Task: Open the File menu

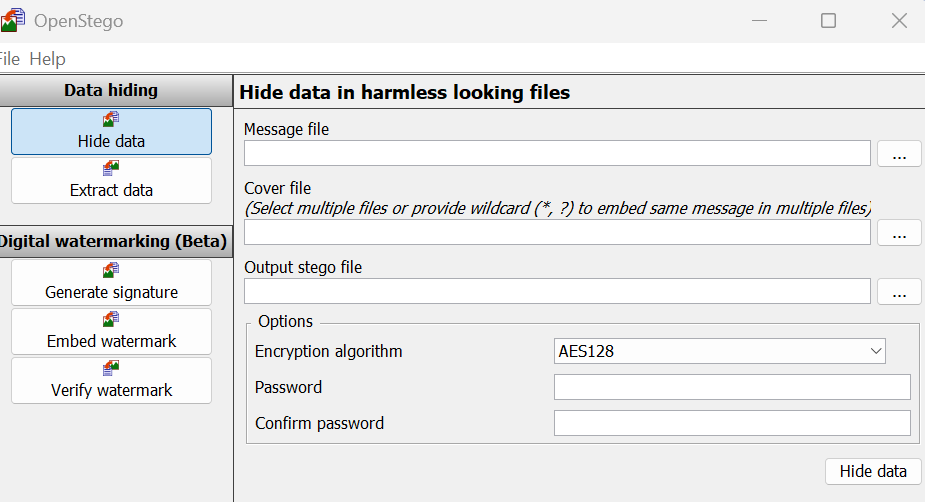Action: pos(9,59)
